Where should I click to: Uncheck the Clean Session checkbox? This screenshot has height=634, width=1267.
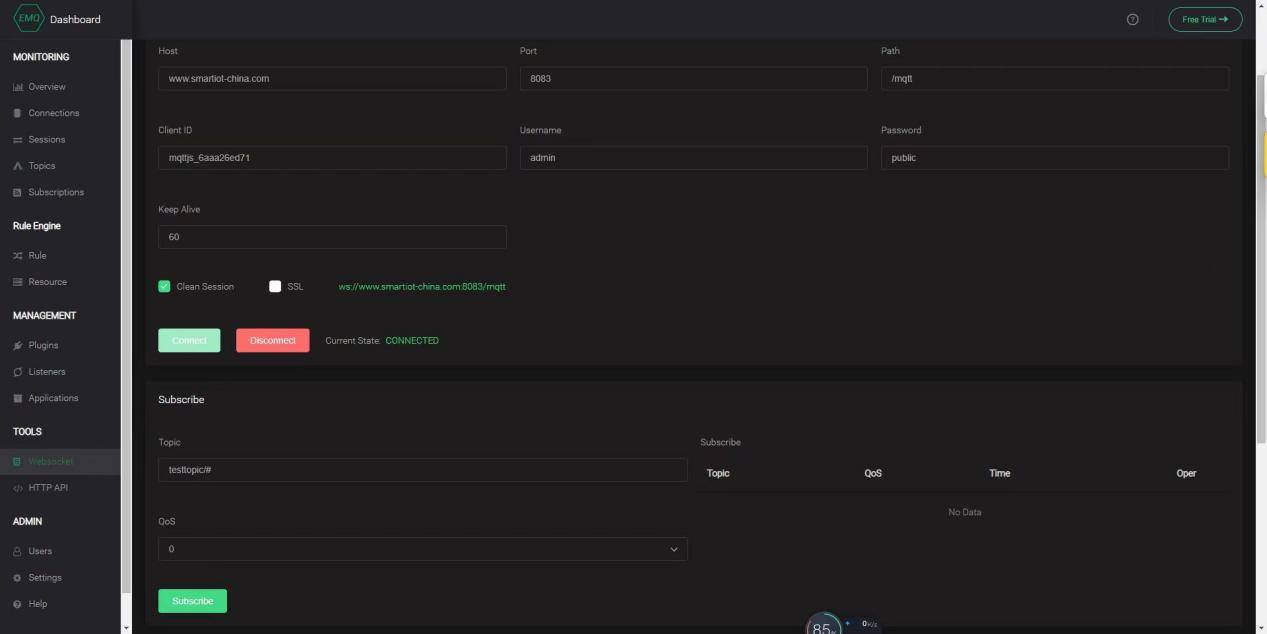(x=165, y=287)
